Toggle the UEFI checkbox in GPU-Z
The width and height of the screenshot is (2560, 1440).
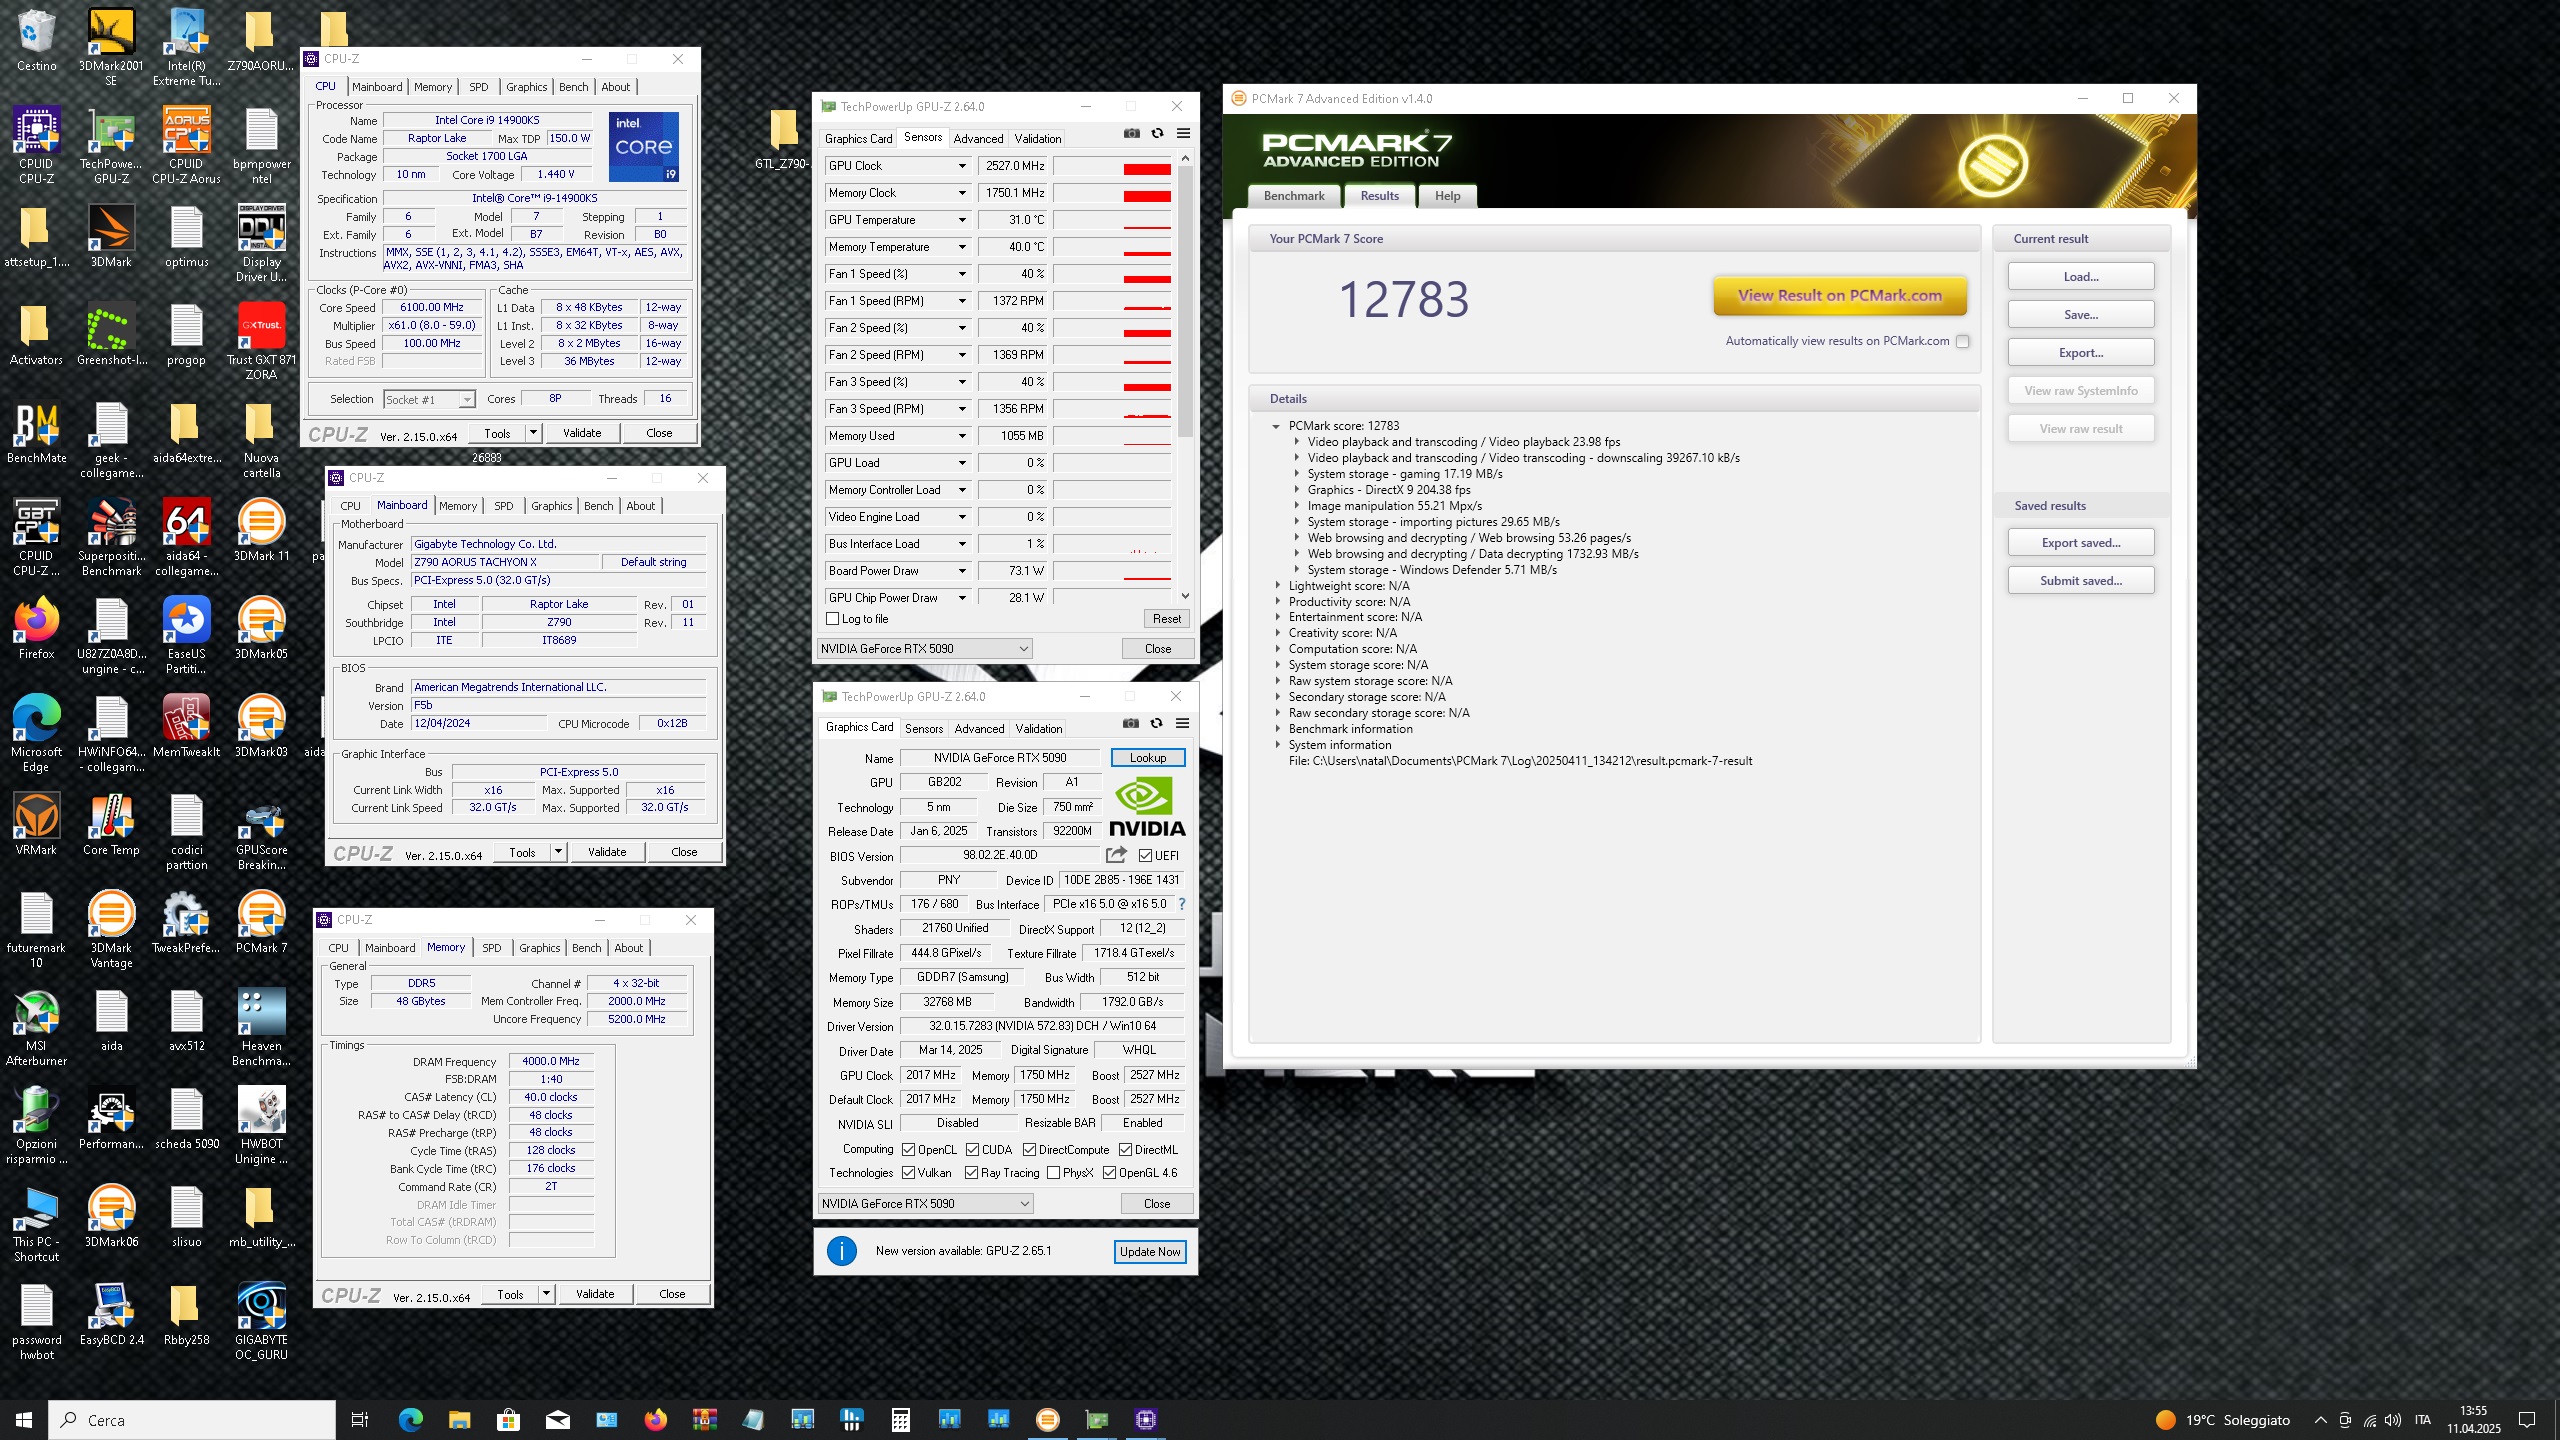coord(1146,856)
